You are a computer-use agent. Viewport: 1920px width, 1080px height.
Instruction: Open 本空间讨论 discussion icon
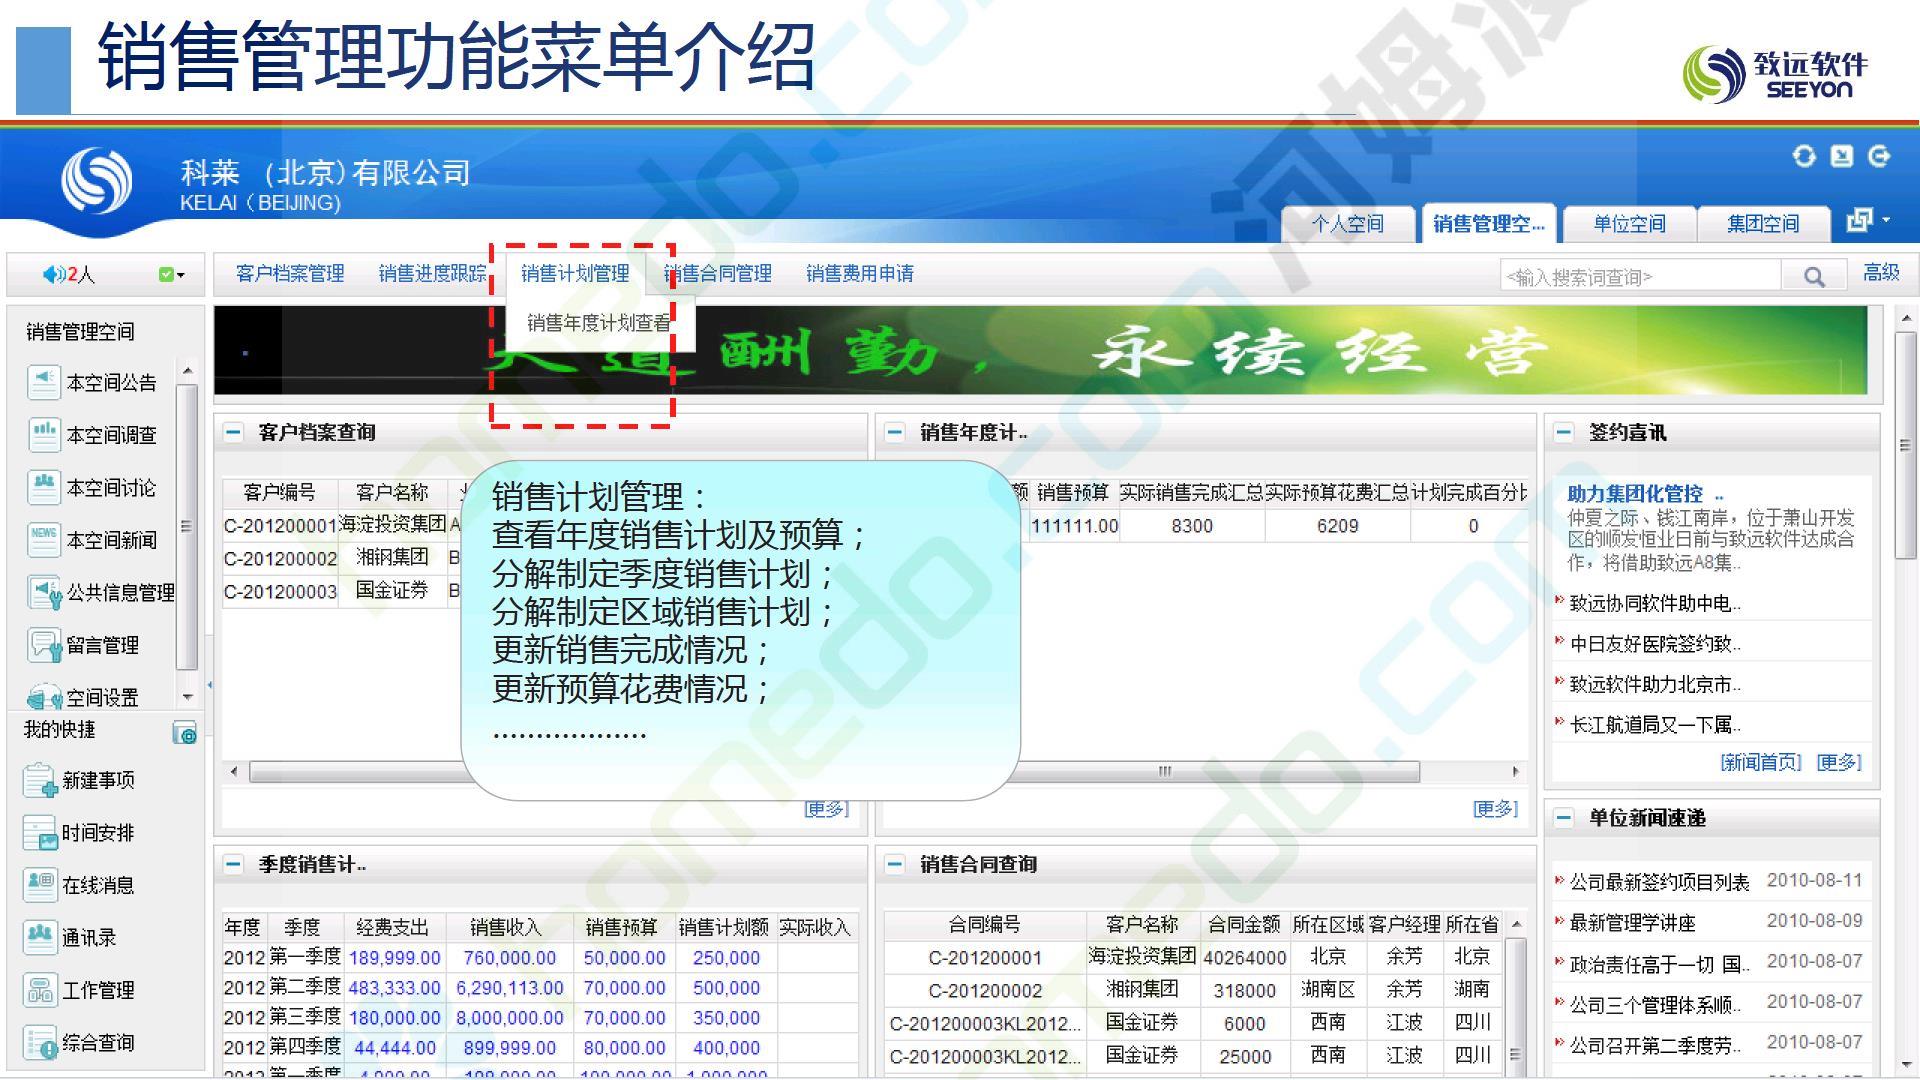[x=43, y=487]
